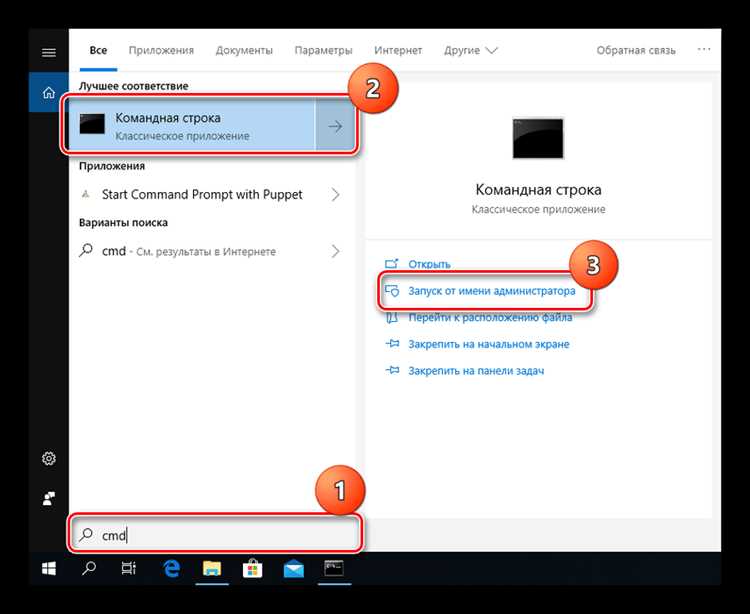Open the three-dots more options menu
Image resolution: width=750 pixels, height=614 pixels.
pyautogui.click(x=704, y=49)
